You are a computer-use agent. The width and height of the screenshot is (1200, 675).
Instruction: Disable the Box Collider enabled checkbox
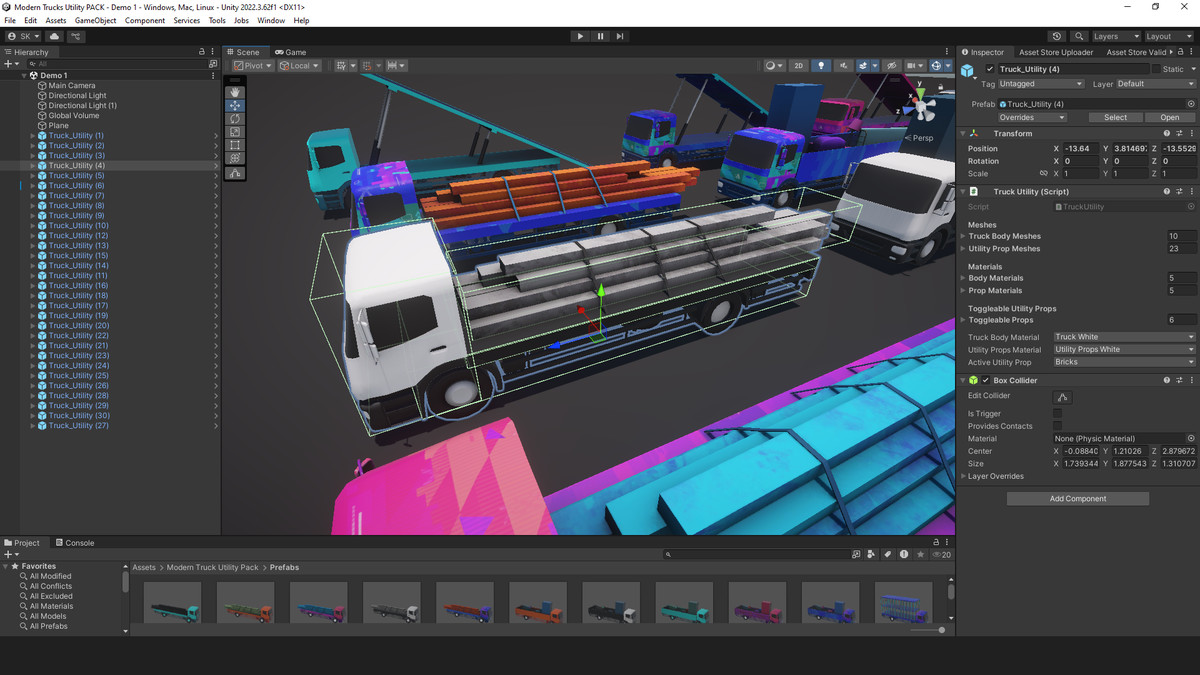coord(985,380)
